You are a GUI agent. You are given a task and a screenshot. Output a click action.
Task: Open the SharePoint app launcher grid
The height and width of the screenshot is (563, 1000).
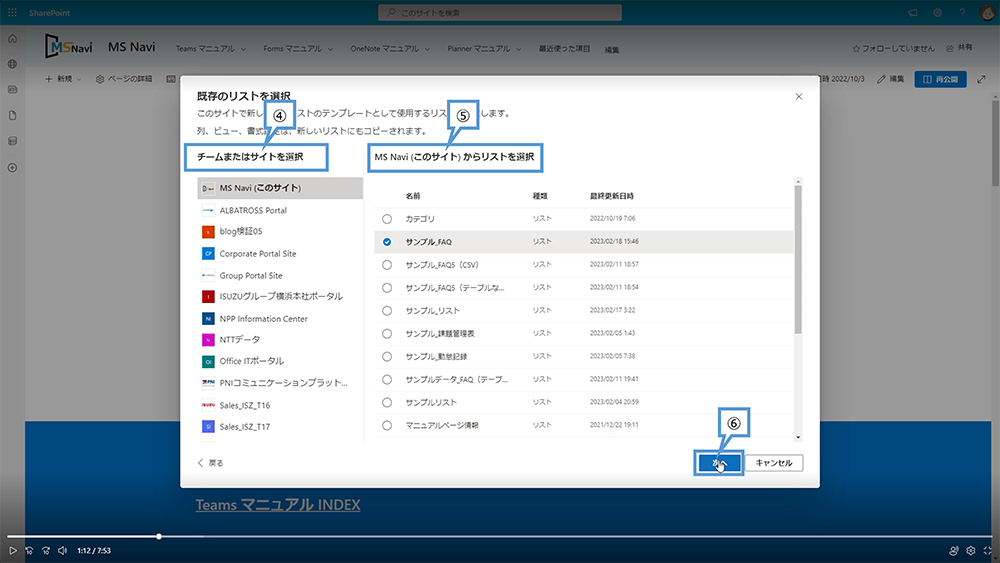12,12
